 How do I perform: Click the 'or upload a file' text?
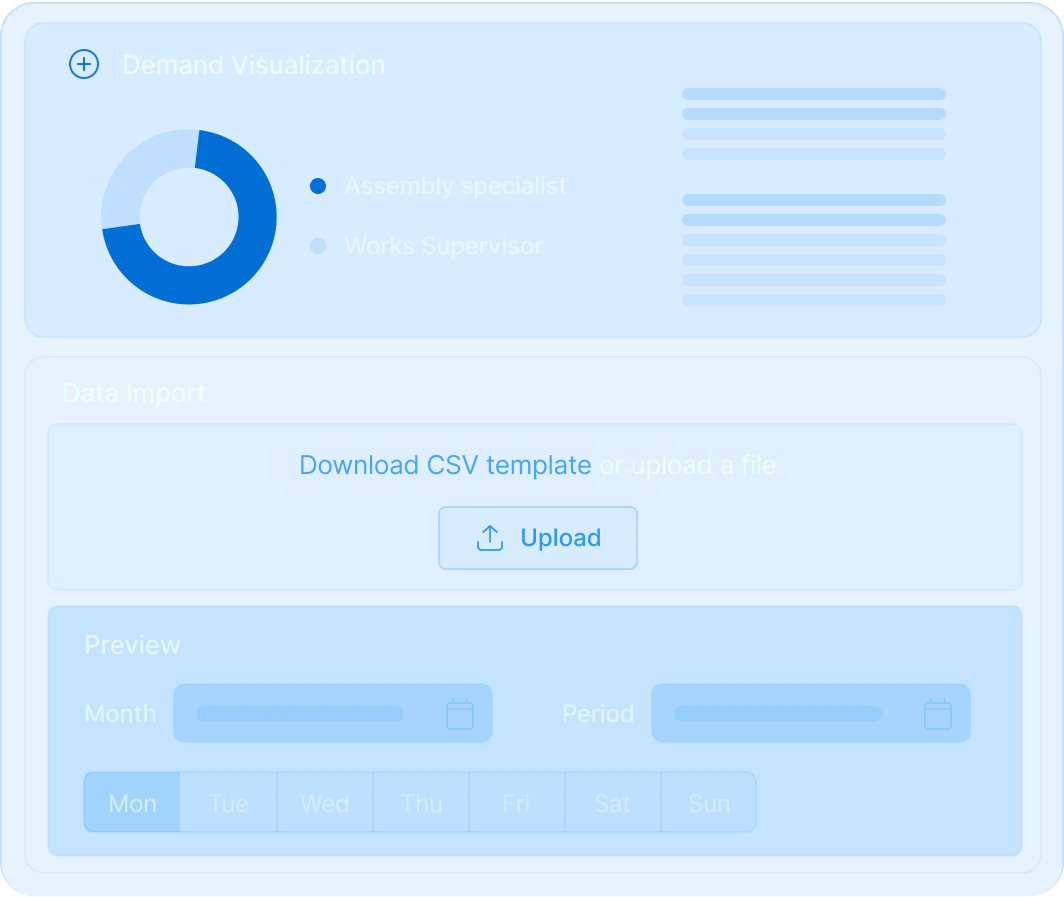[x=687, y=465]
